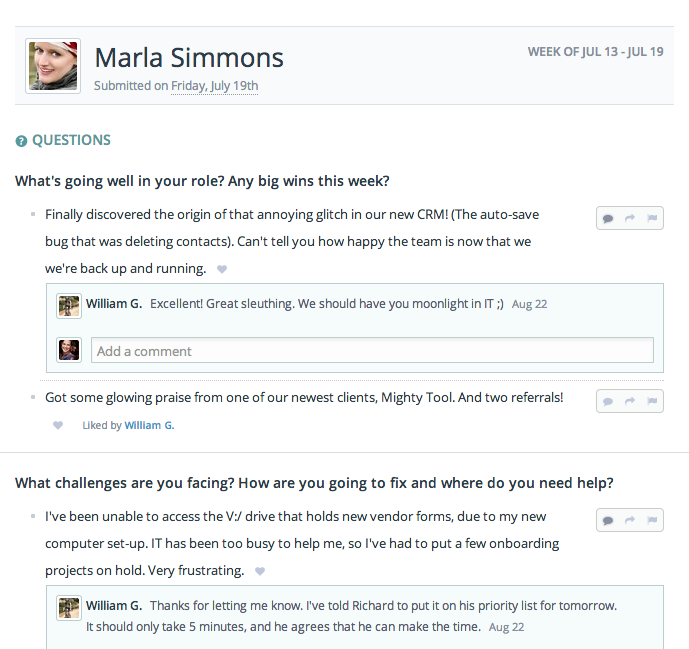Click William G.'s avatar on the 'Excellent!' comment
Image resolution: width=689 pixels, height=649 pixels.
[69, 305]
